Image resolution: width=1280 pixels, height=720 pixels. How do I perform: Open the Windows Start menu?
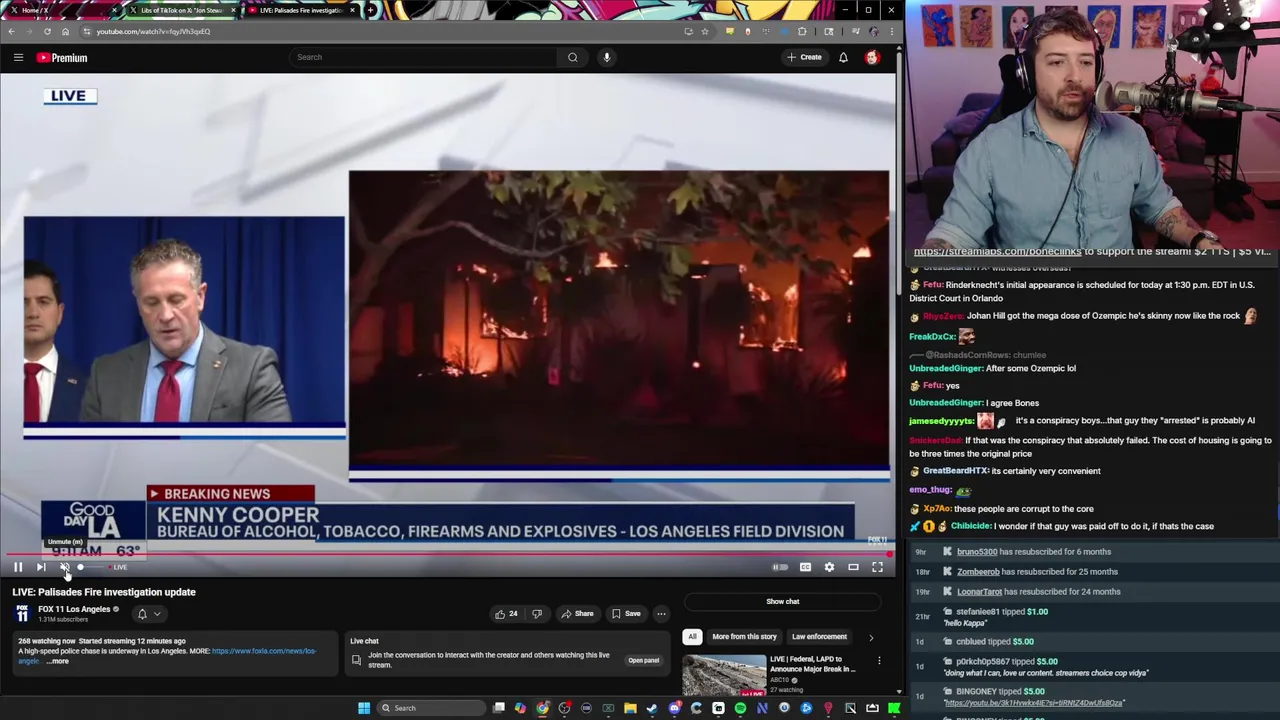(364, 708)
